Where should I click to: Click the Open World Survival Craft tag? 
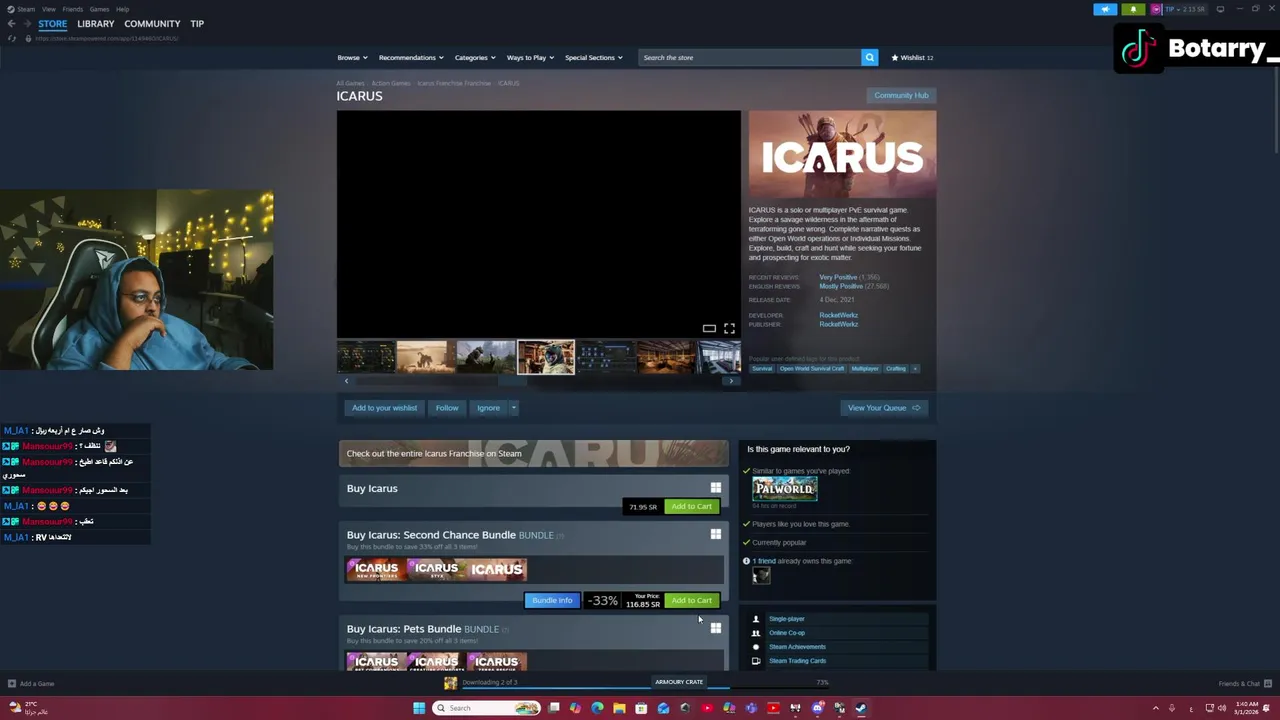click(x=812, y=369)
